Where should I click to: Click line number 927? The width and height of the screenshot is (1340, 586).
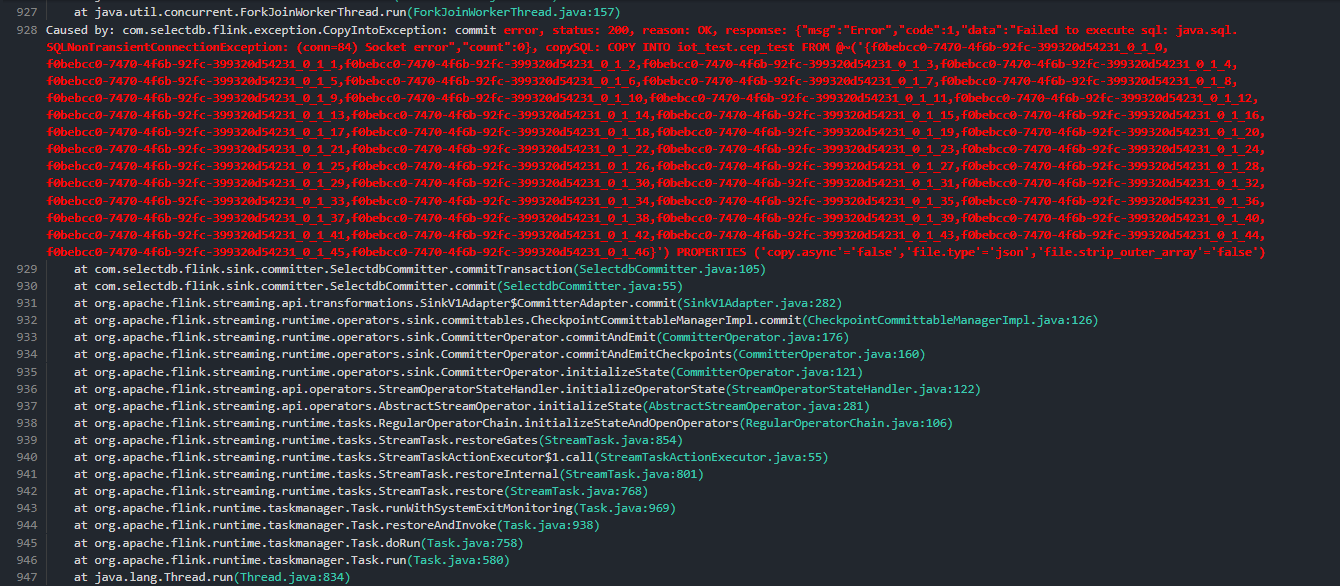coord(26,13)
